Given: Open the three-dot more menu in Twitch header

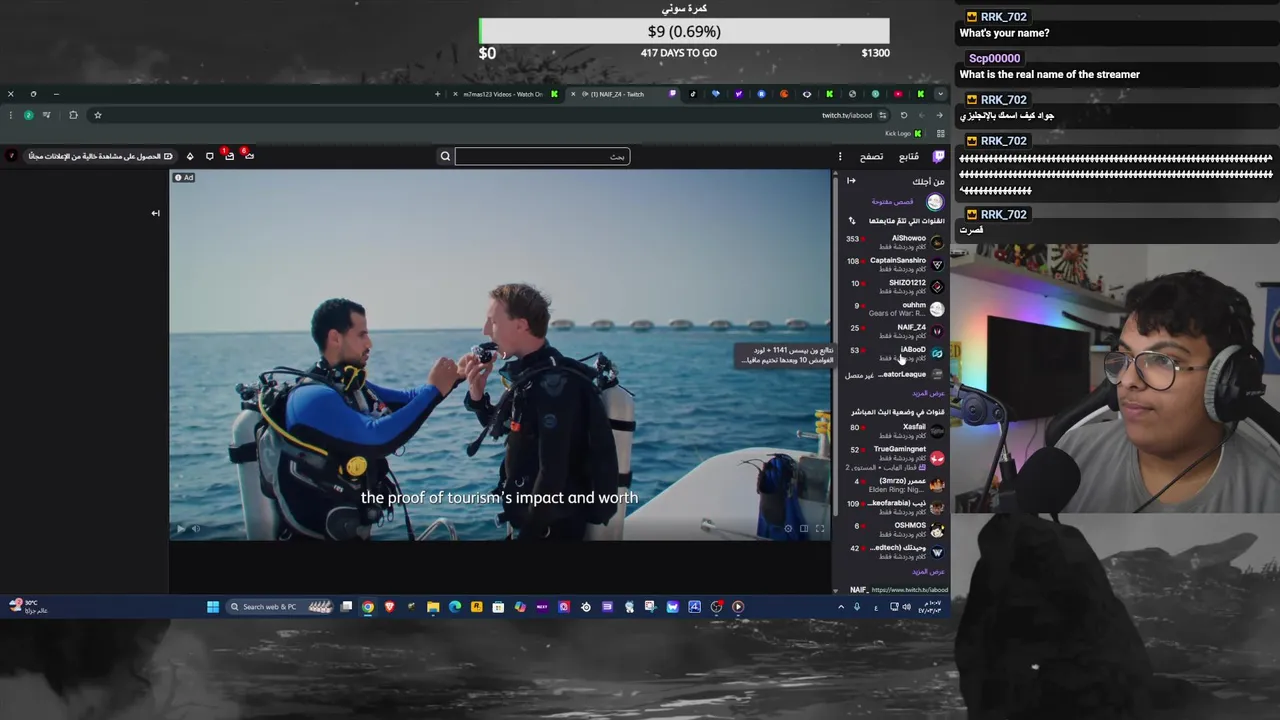Looking at the screenshot, I should (x=840, y=156).
